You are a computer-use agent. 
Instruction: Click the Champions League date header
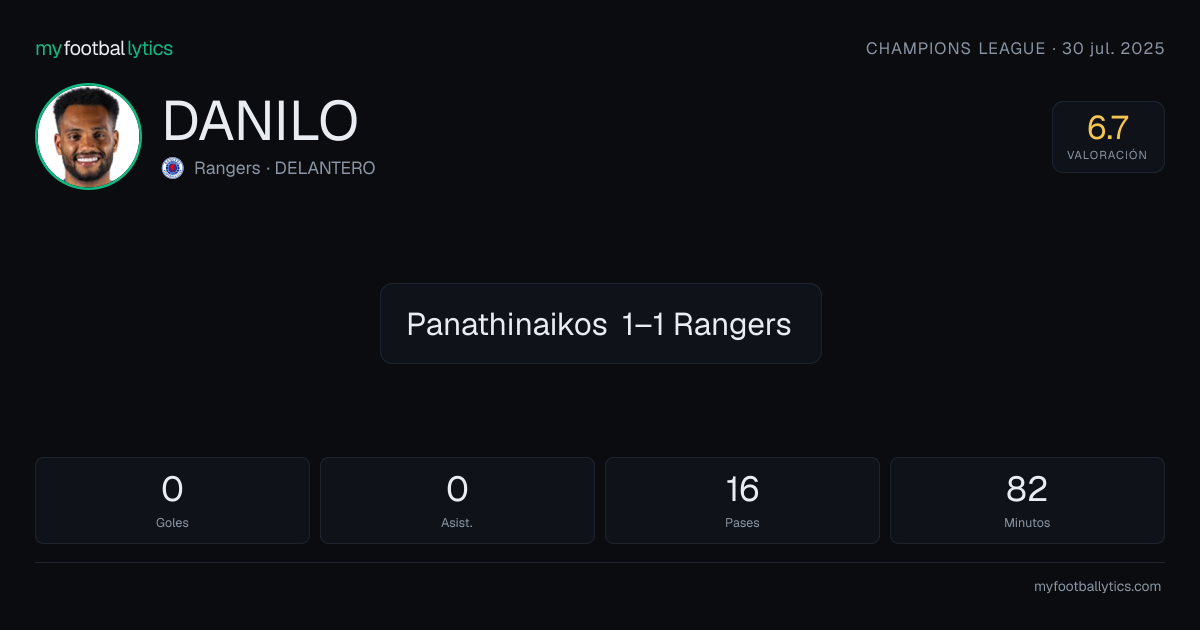click(x=1015, y=49)
